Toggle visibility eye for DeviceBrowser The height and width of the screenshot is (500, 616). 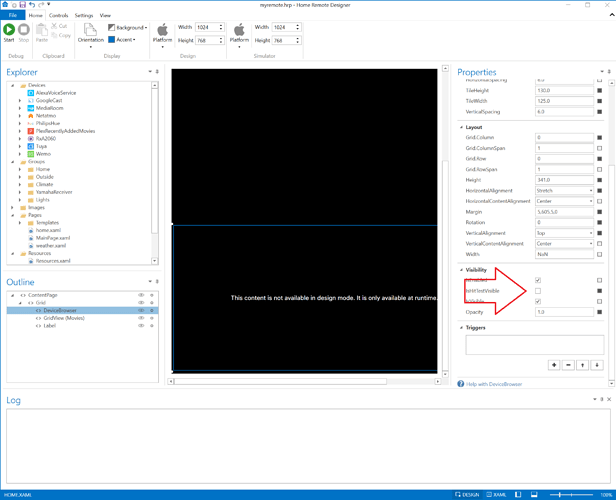[141, 310]
